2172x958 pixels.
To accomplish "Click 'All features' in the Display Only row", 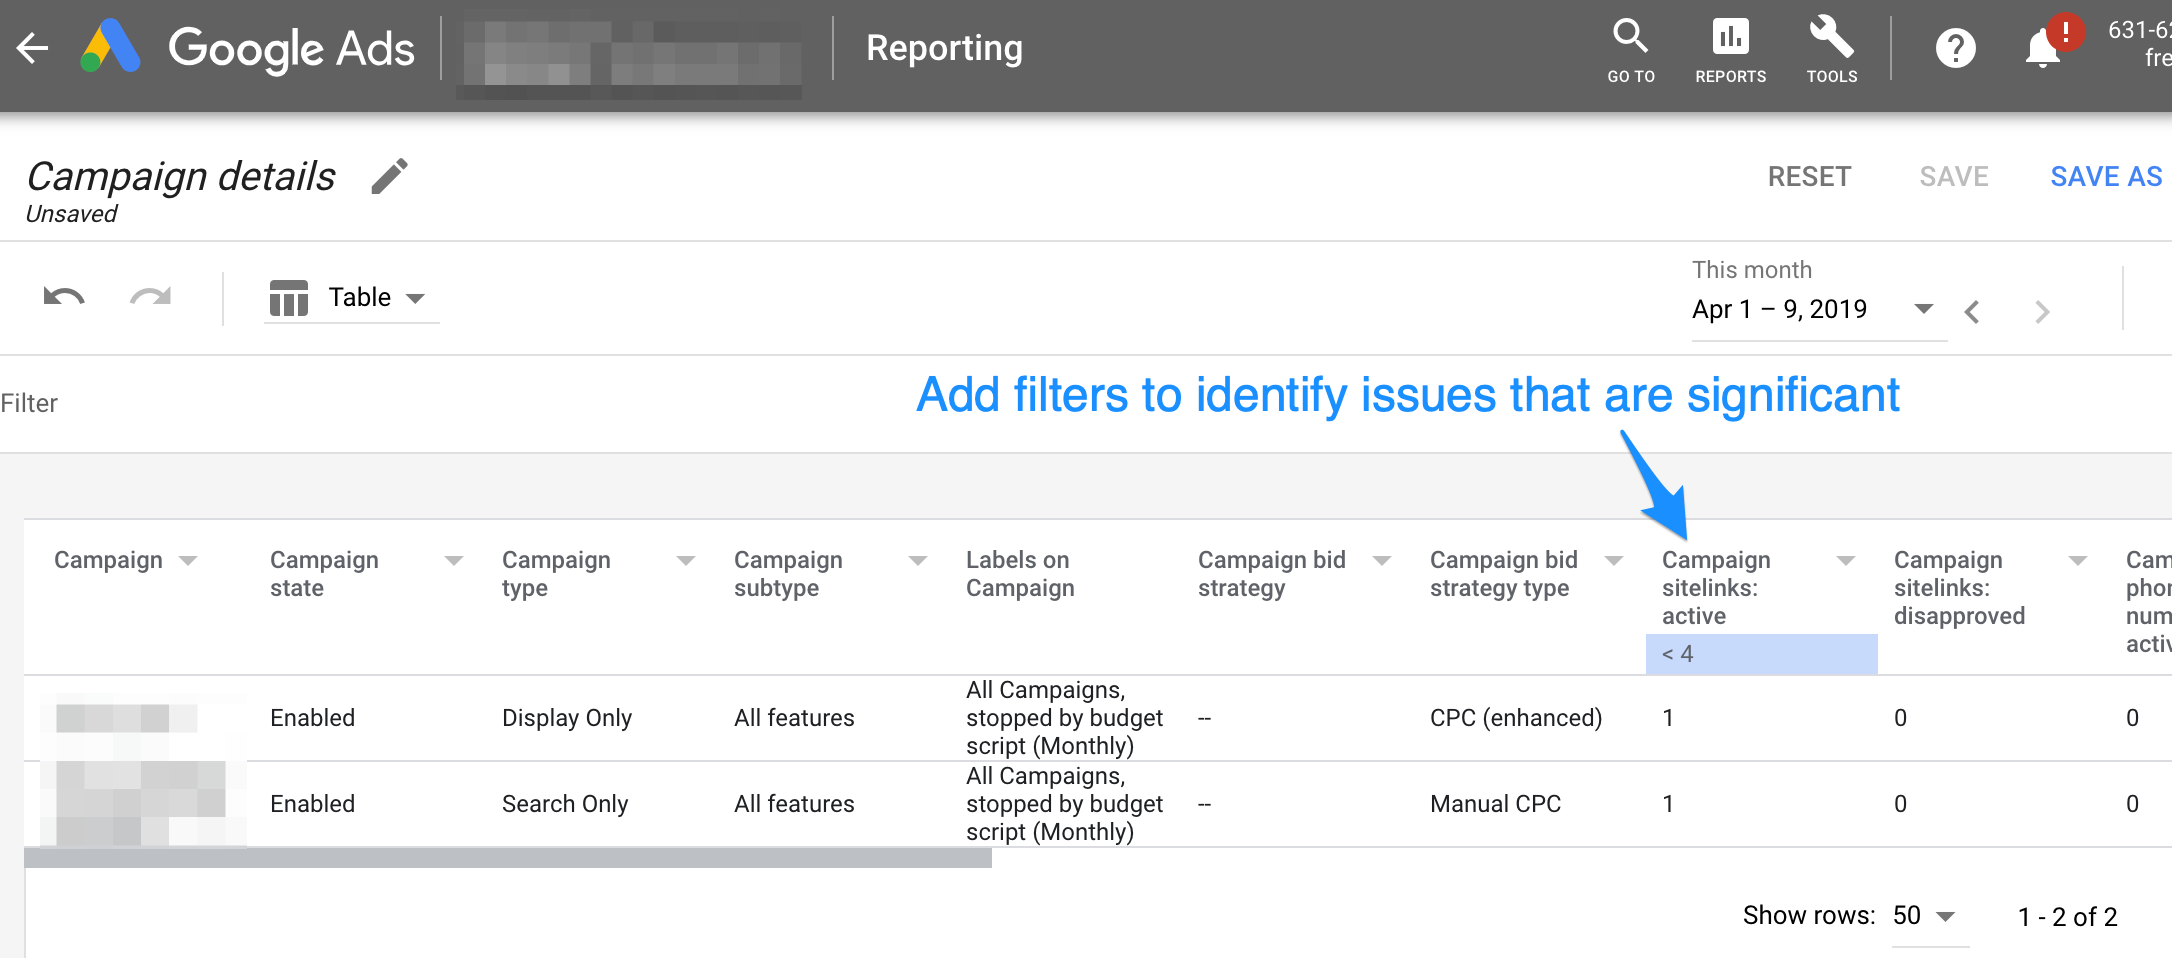I will pos(794,718).
